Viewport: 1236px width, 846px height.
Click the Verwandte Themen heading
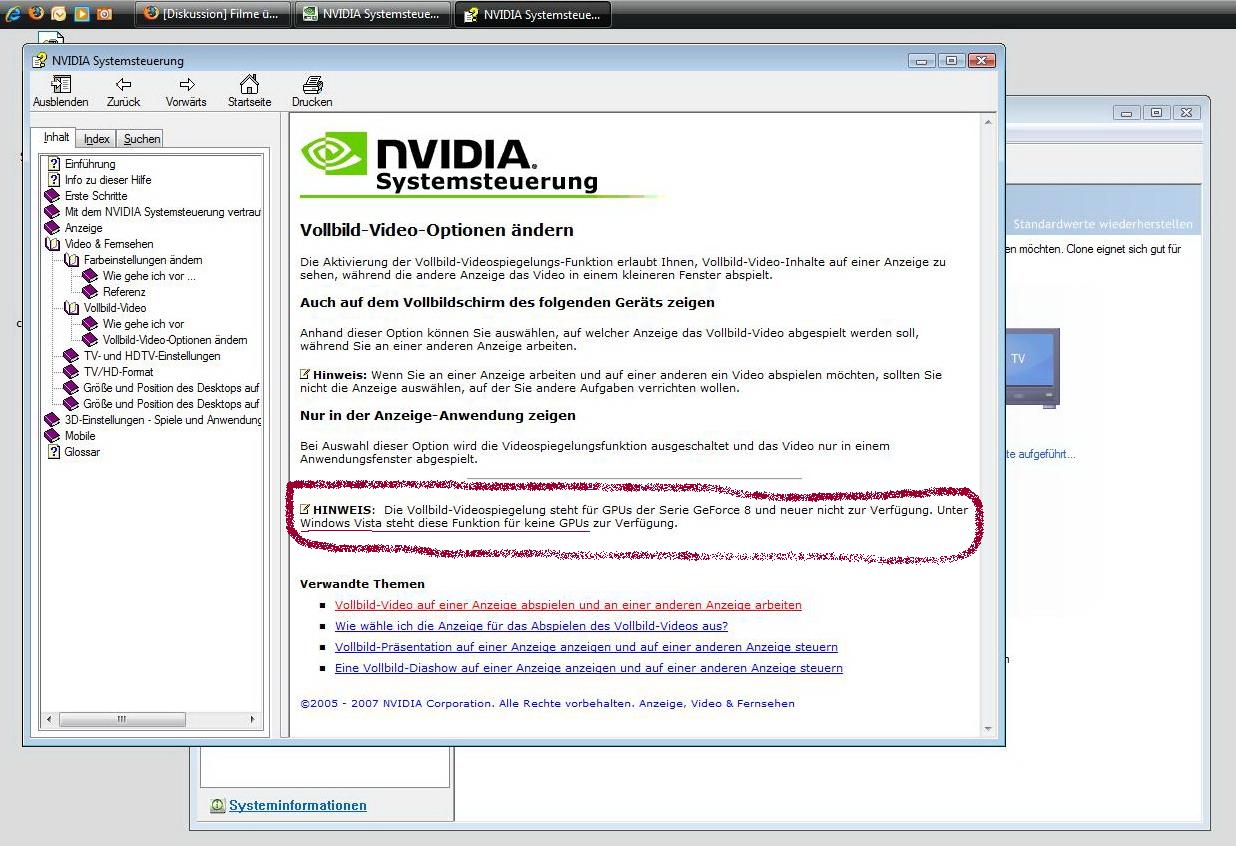(x=362, y=584)
